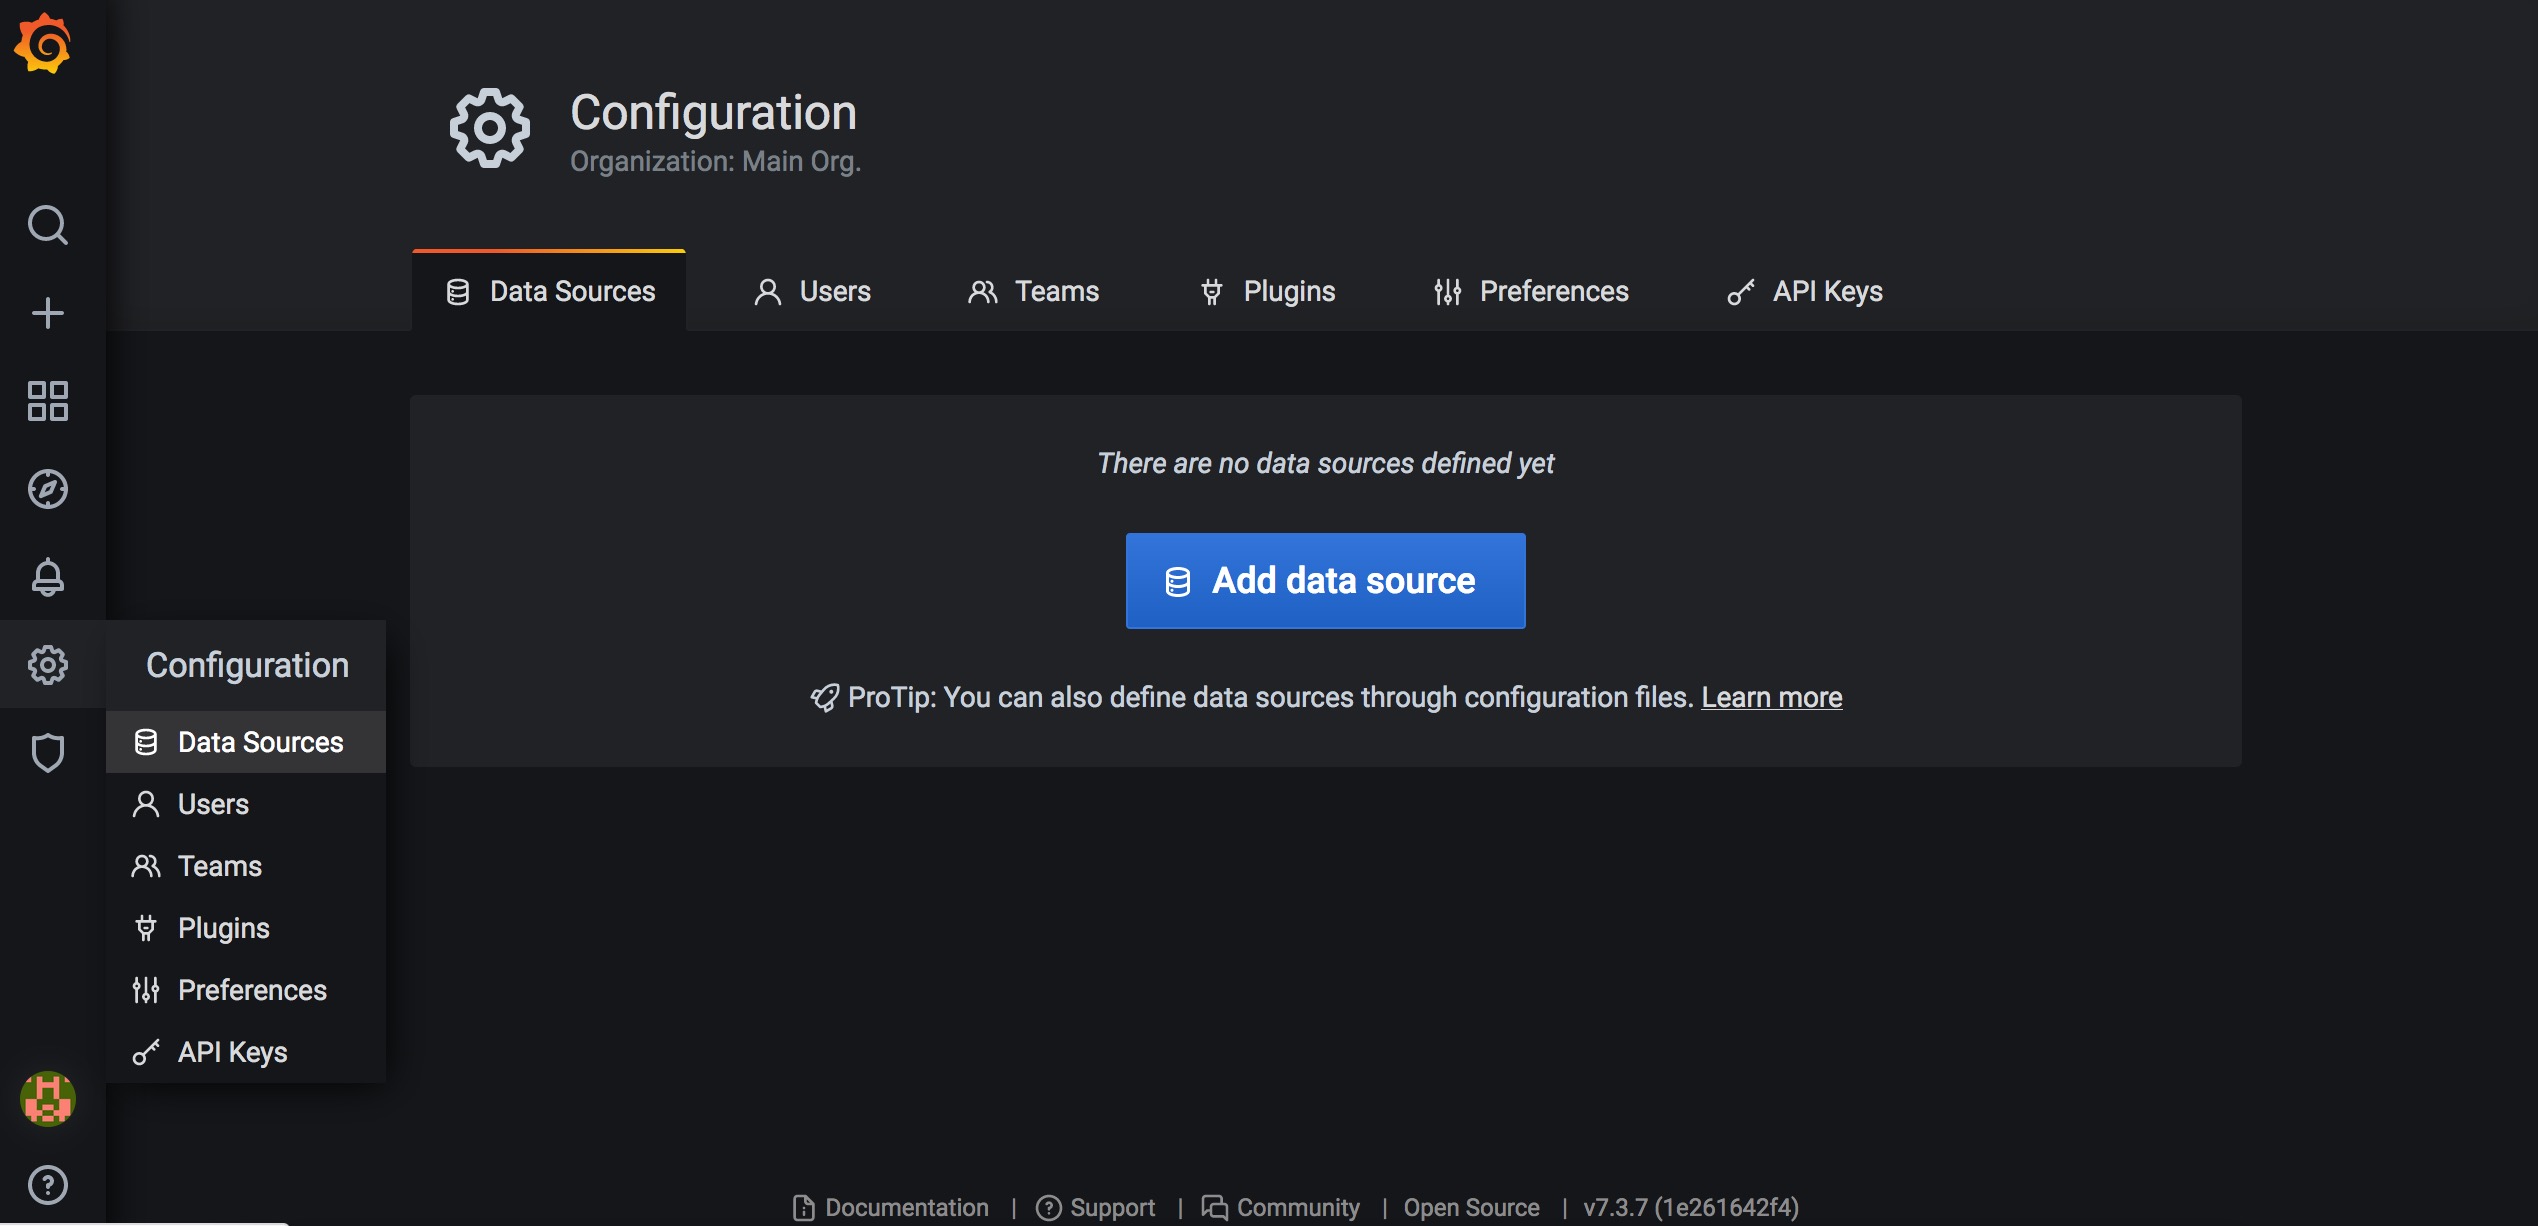Switch to the Users tab
Screen dimensions: 2538x1226
[x=812, y=291]
